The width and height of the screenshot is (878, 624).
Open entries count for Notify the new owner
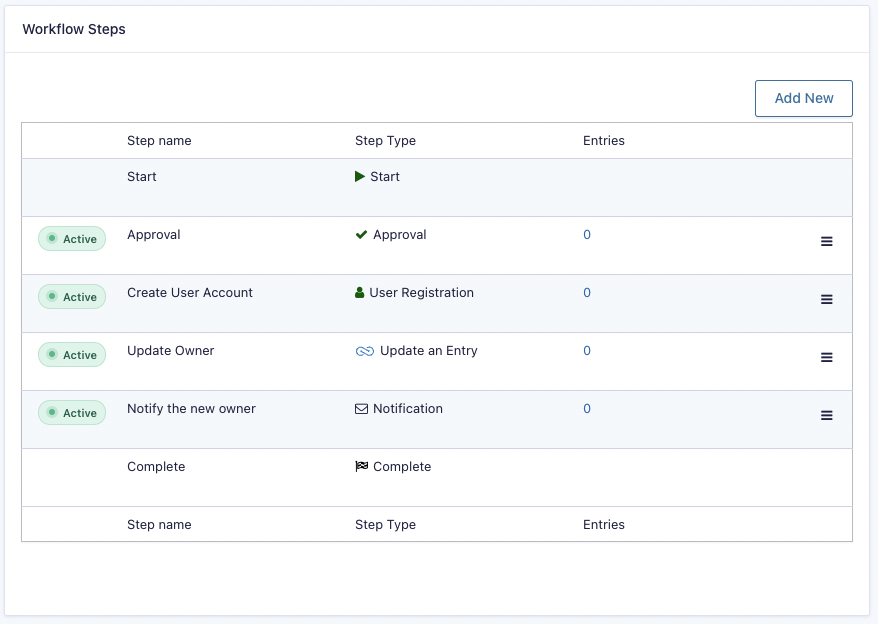(x=587, y=409)
